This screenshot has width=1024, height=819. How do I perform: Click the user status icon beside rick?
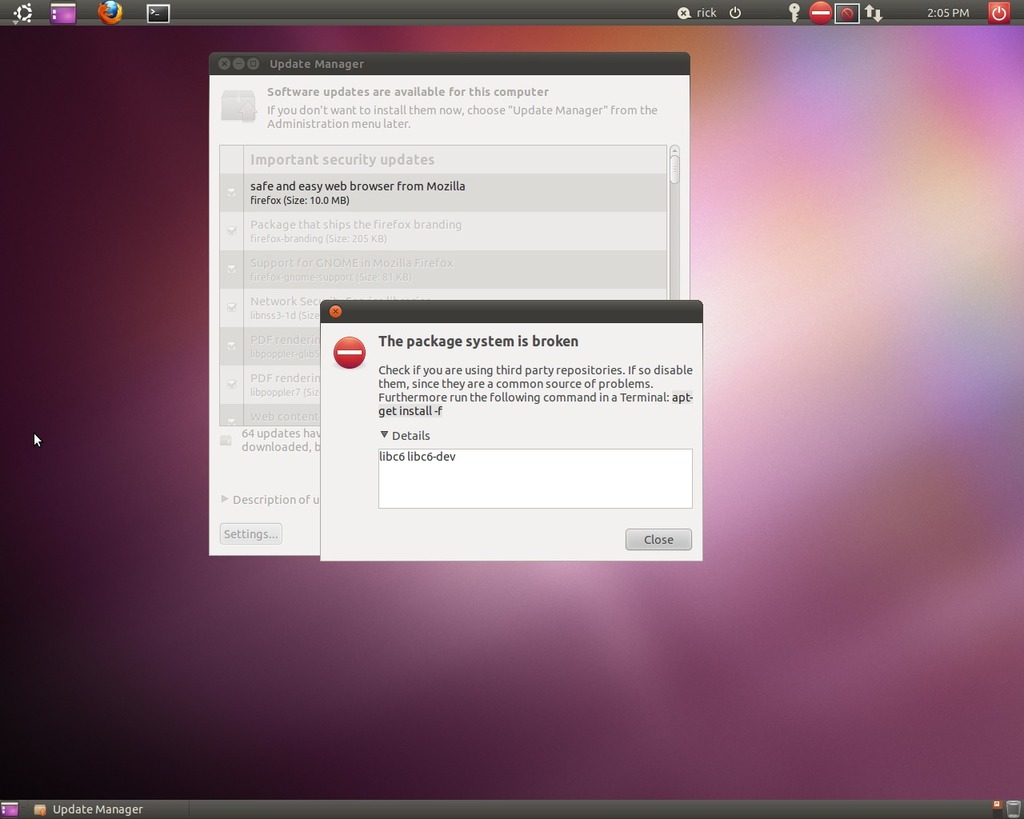pos(684,13)
